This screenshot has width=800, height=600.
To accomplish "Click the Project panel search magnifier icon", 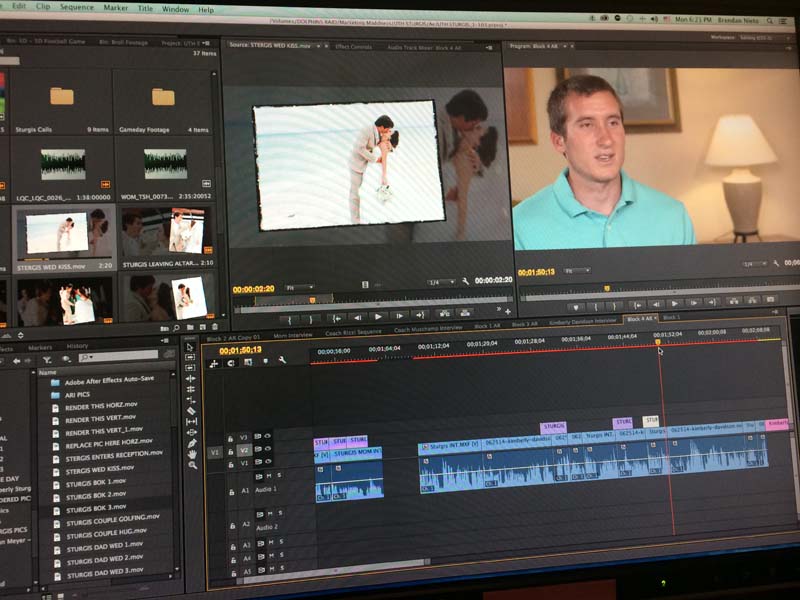I will [x=176, y=328].
